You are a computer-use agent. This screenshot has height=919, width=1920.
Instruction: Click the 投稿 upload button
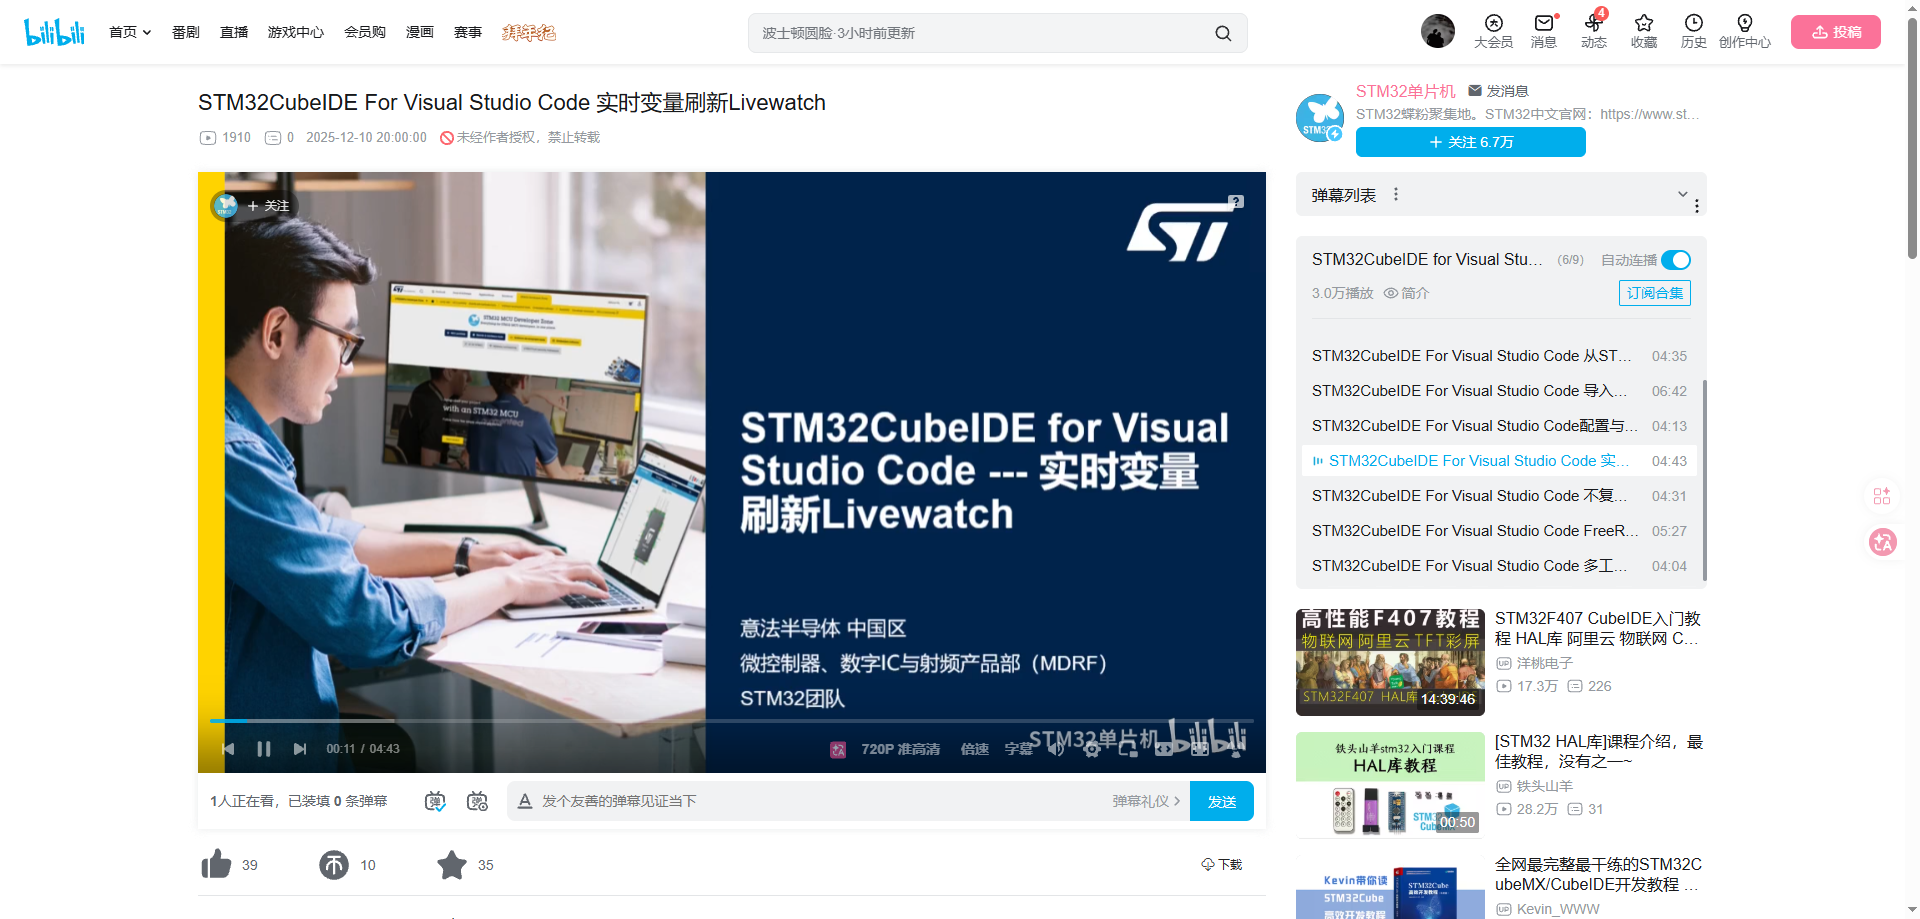[x=1836, y=32]
